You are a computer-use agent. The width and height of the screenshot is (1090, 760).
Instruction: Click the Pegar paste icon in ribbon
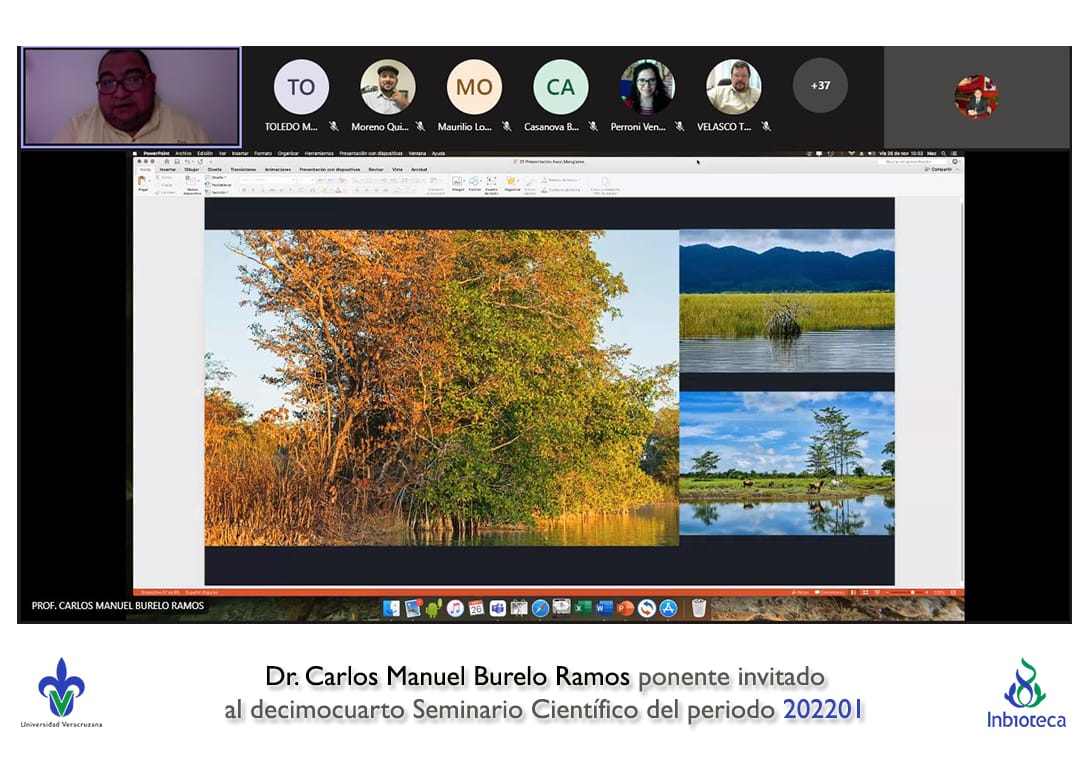tap(142, 183)
